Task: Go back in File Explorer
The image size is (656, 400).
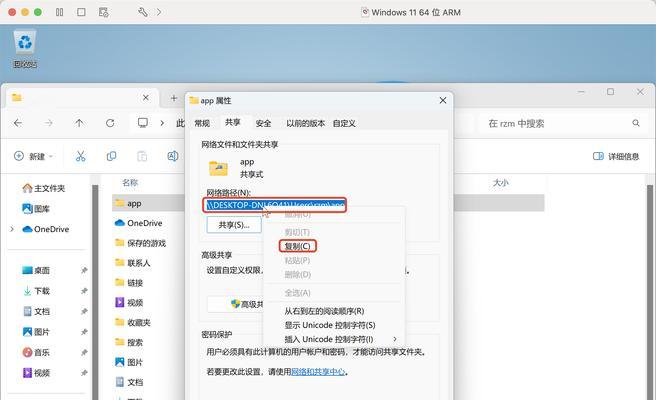Action: (18, 123)
